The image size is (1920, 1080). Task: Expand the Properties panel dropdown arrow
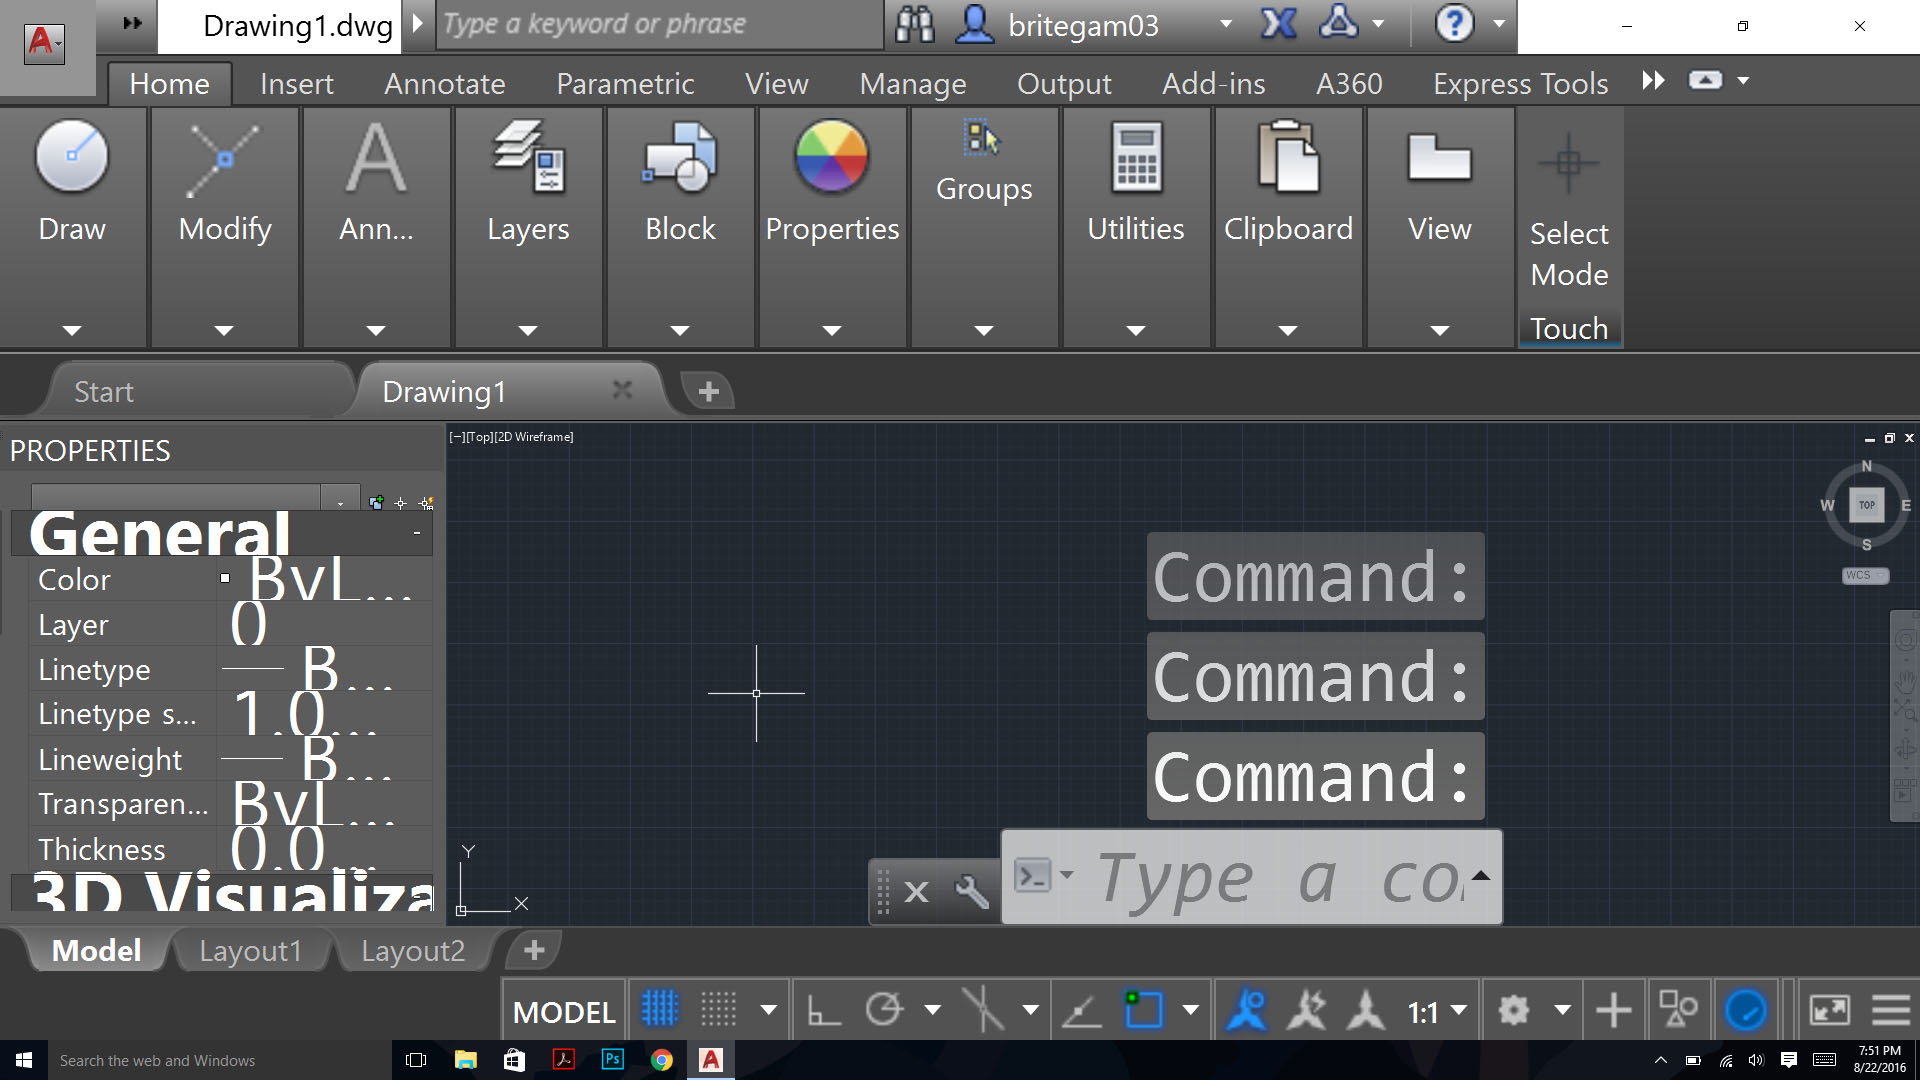(x=832, y=331)
